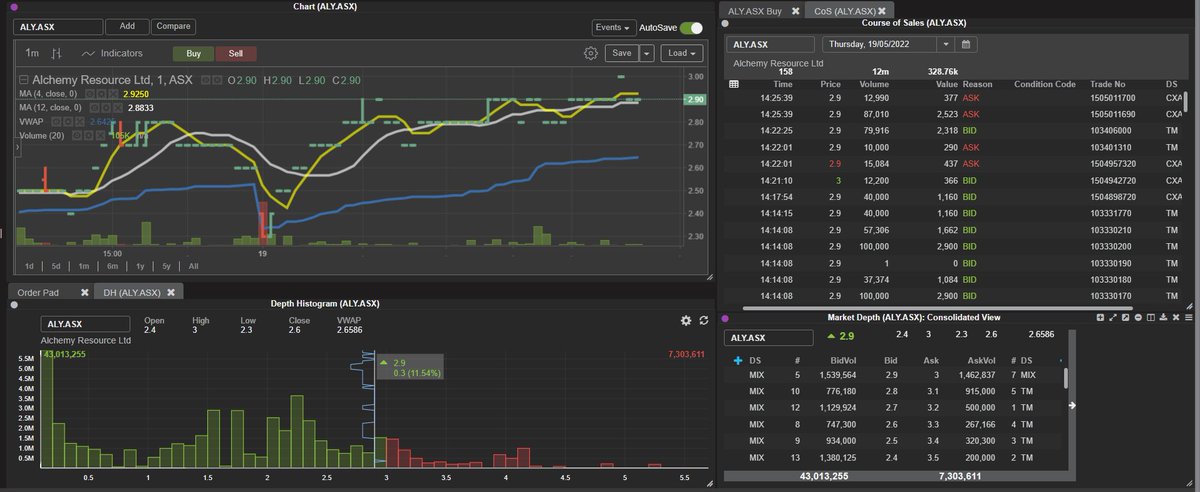Click the Add button in chart
This screenshot has width=1200, height=492.
(x=127, y=27)
